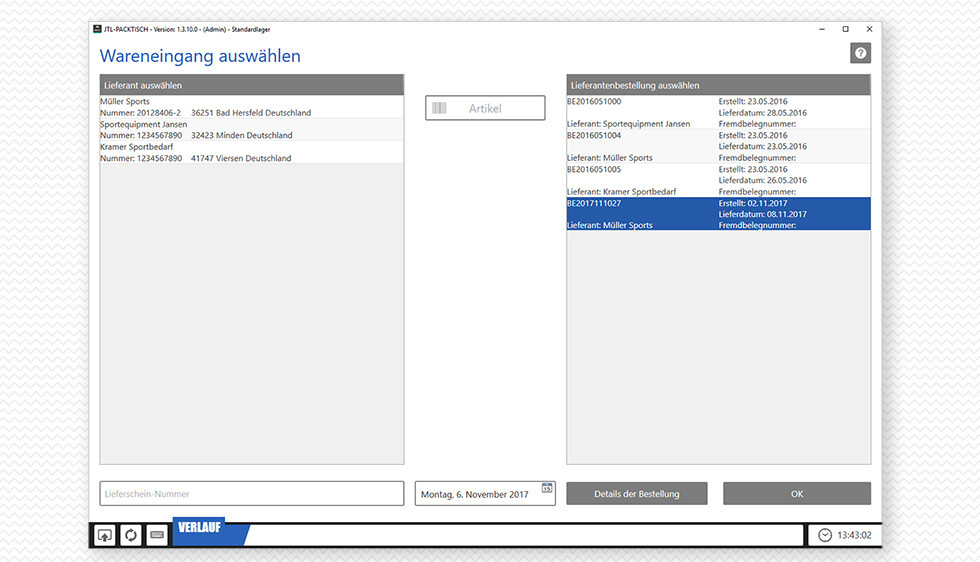
Task: Click the clock icon beside 13:43:02
Action: [825, 535]
